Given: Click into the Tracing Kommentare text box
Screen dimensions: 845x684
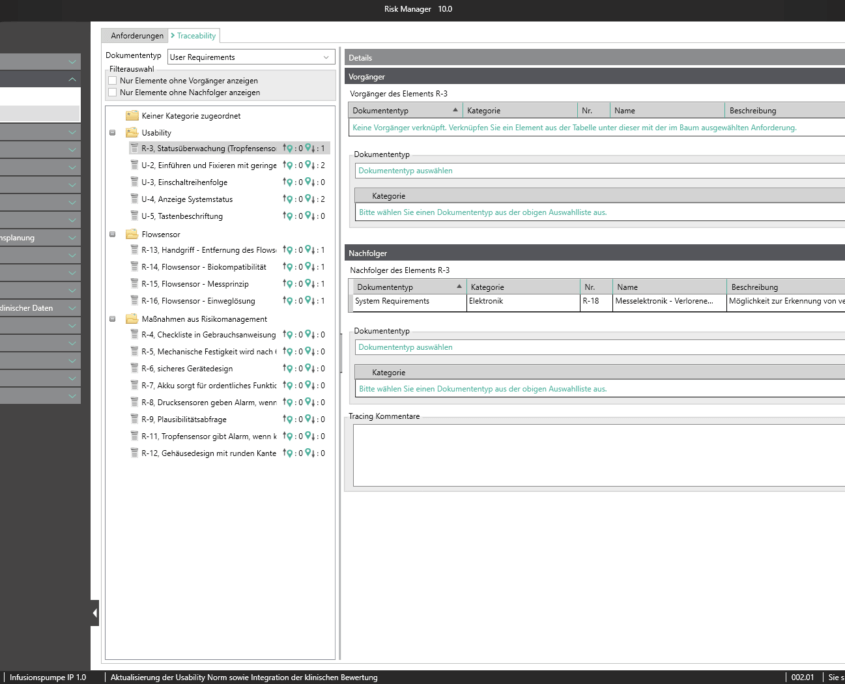Looking at the screenshot, I should coord(595,454).
